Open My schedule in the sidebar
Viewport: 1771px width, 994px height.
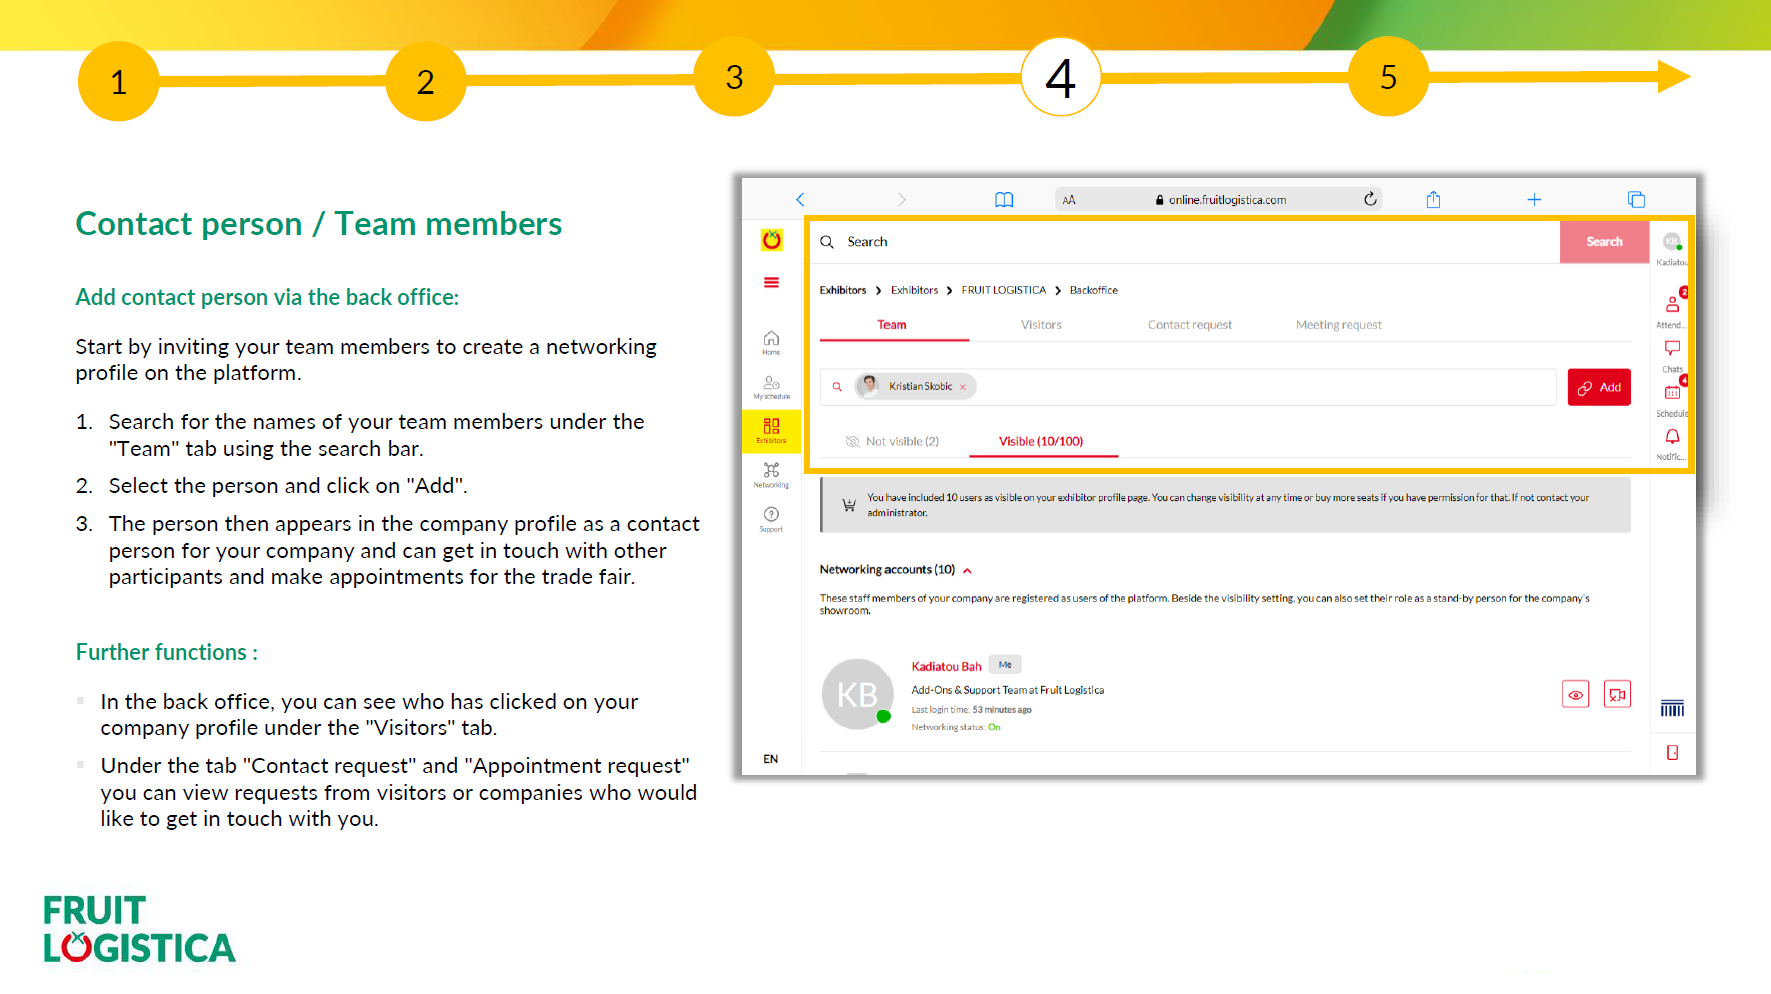pos(771,387)
